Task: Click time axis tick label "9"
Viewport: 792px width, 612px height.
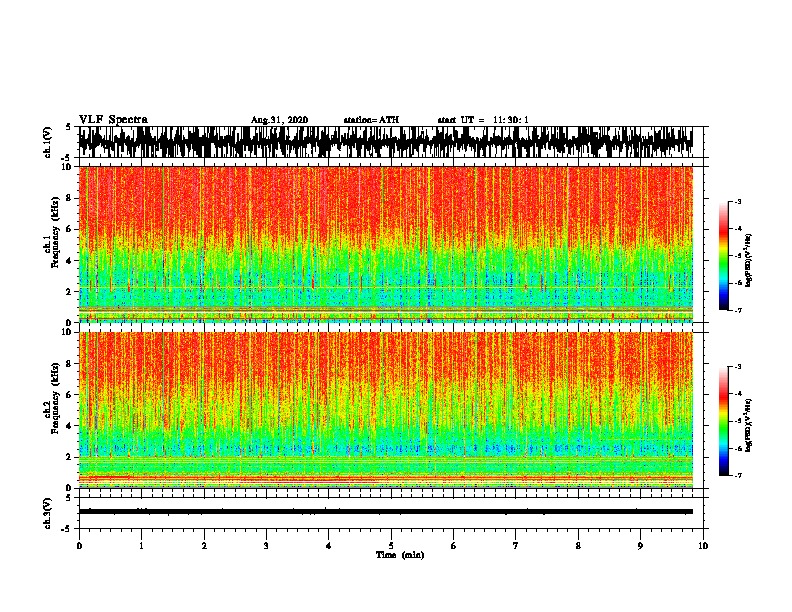Action: [x=640, y=546]
